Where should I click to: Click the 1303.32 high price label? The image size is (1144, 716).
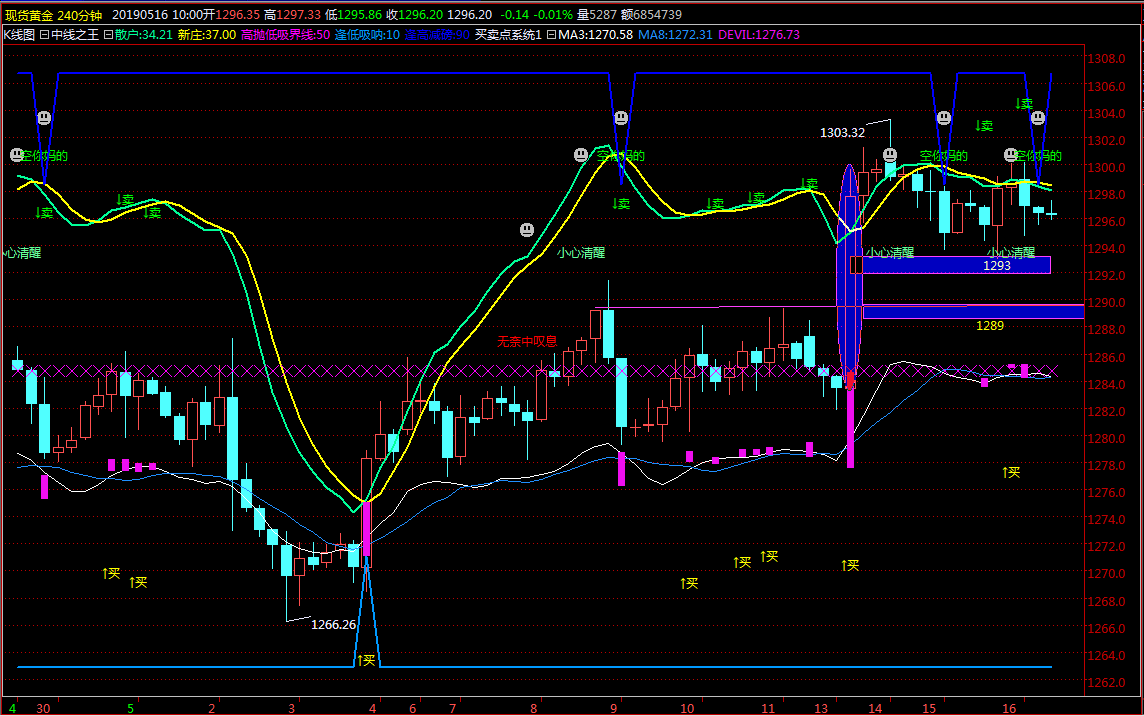coord(842,133)
